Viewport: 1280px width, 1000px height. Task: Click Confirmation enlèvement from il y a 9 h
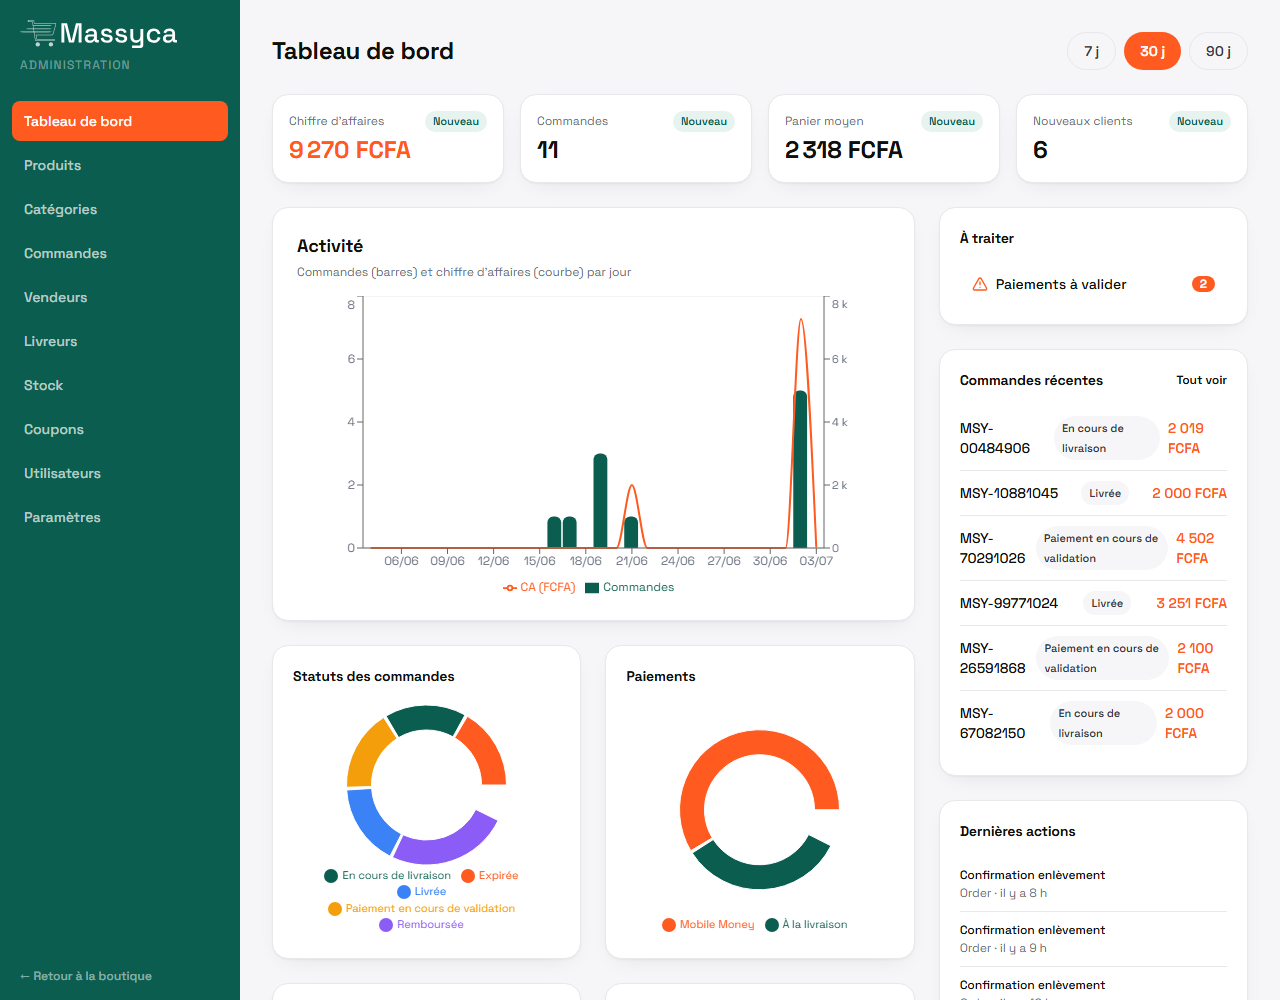pos(1093,939)
